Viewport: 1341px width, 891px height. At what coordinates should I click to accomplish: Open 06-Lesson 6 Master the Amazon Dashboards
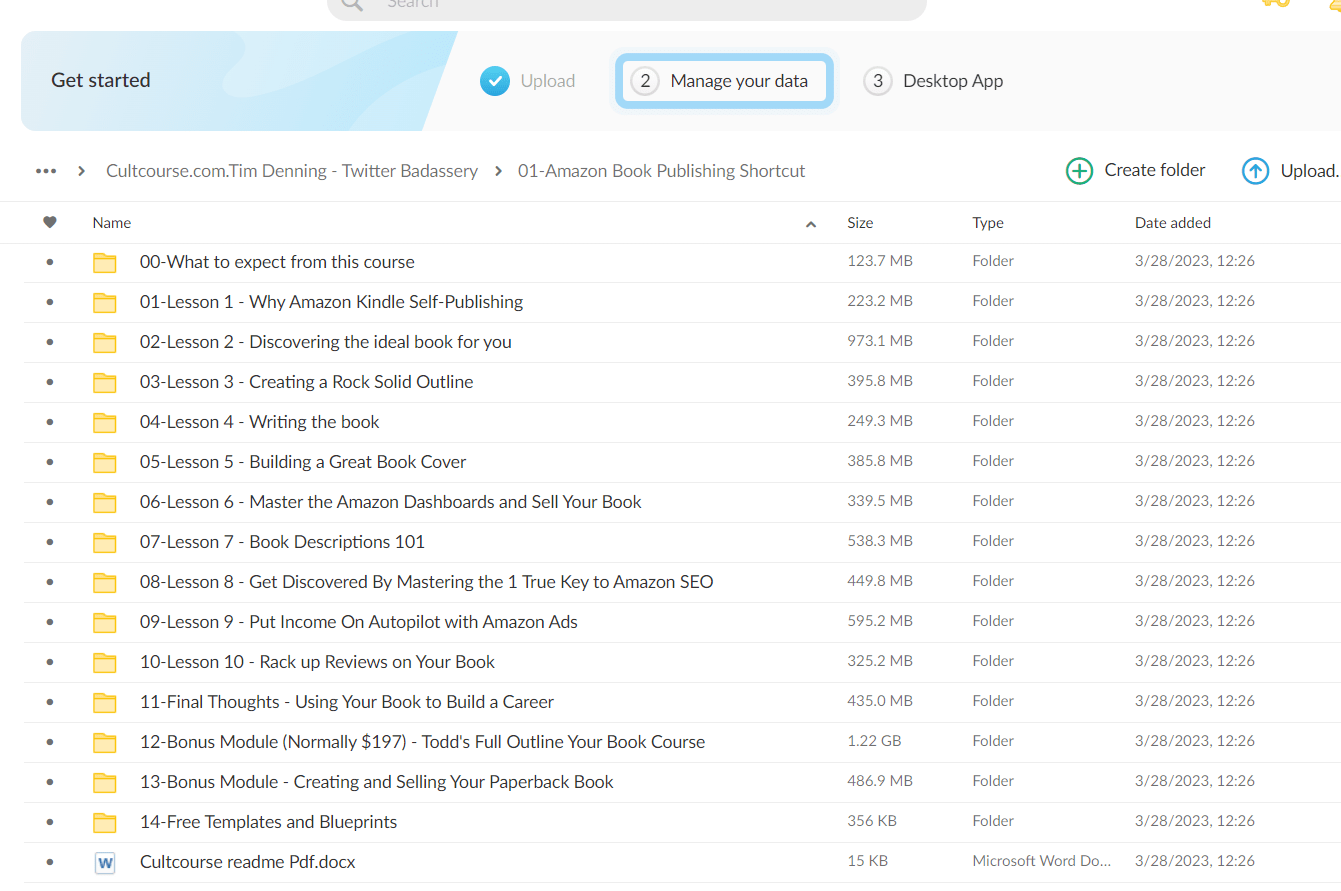[x=391, y=502]
